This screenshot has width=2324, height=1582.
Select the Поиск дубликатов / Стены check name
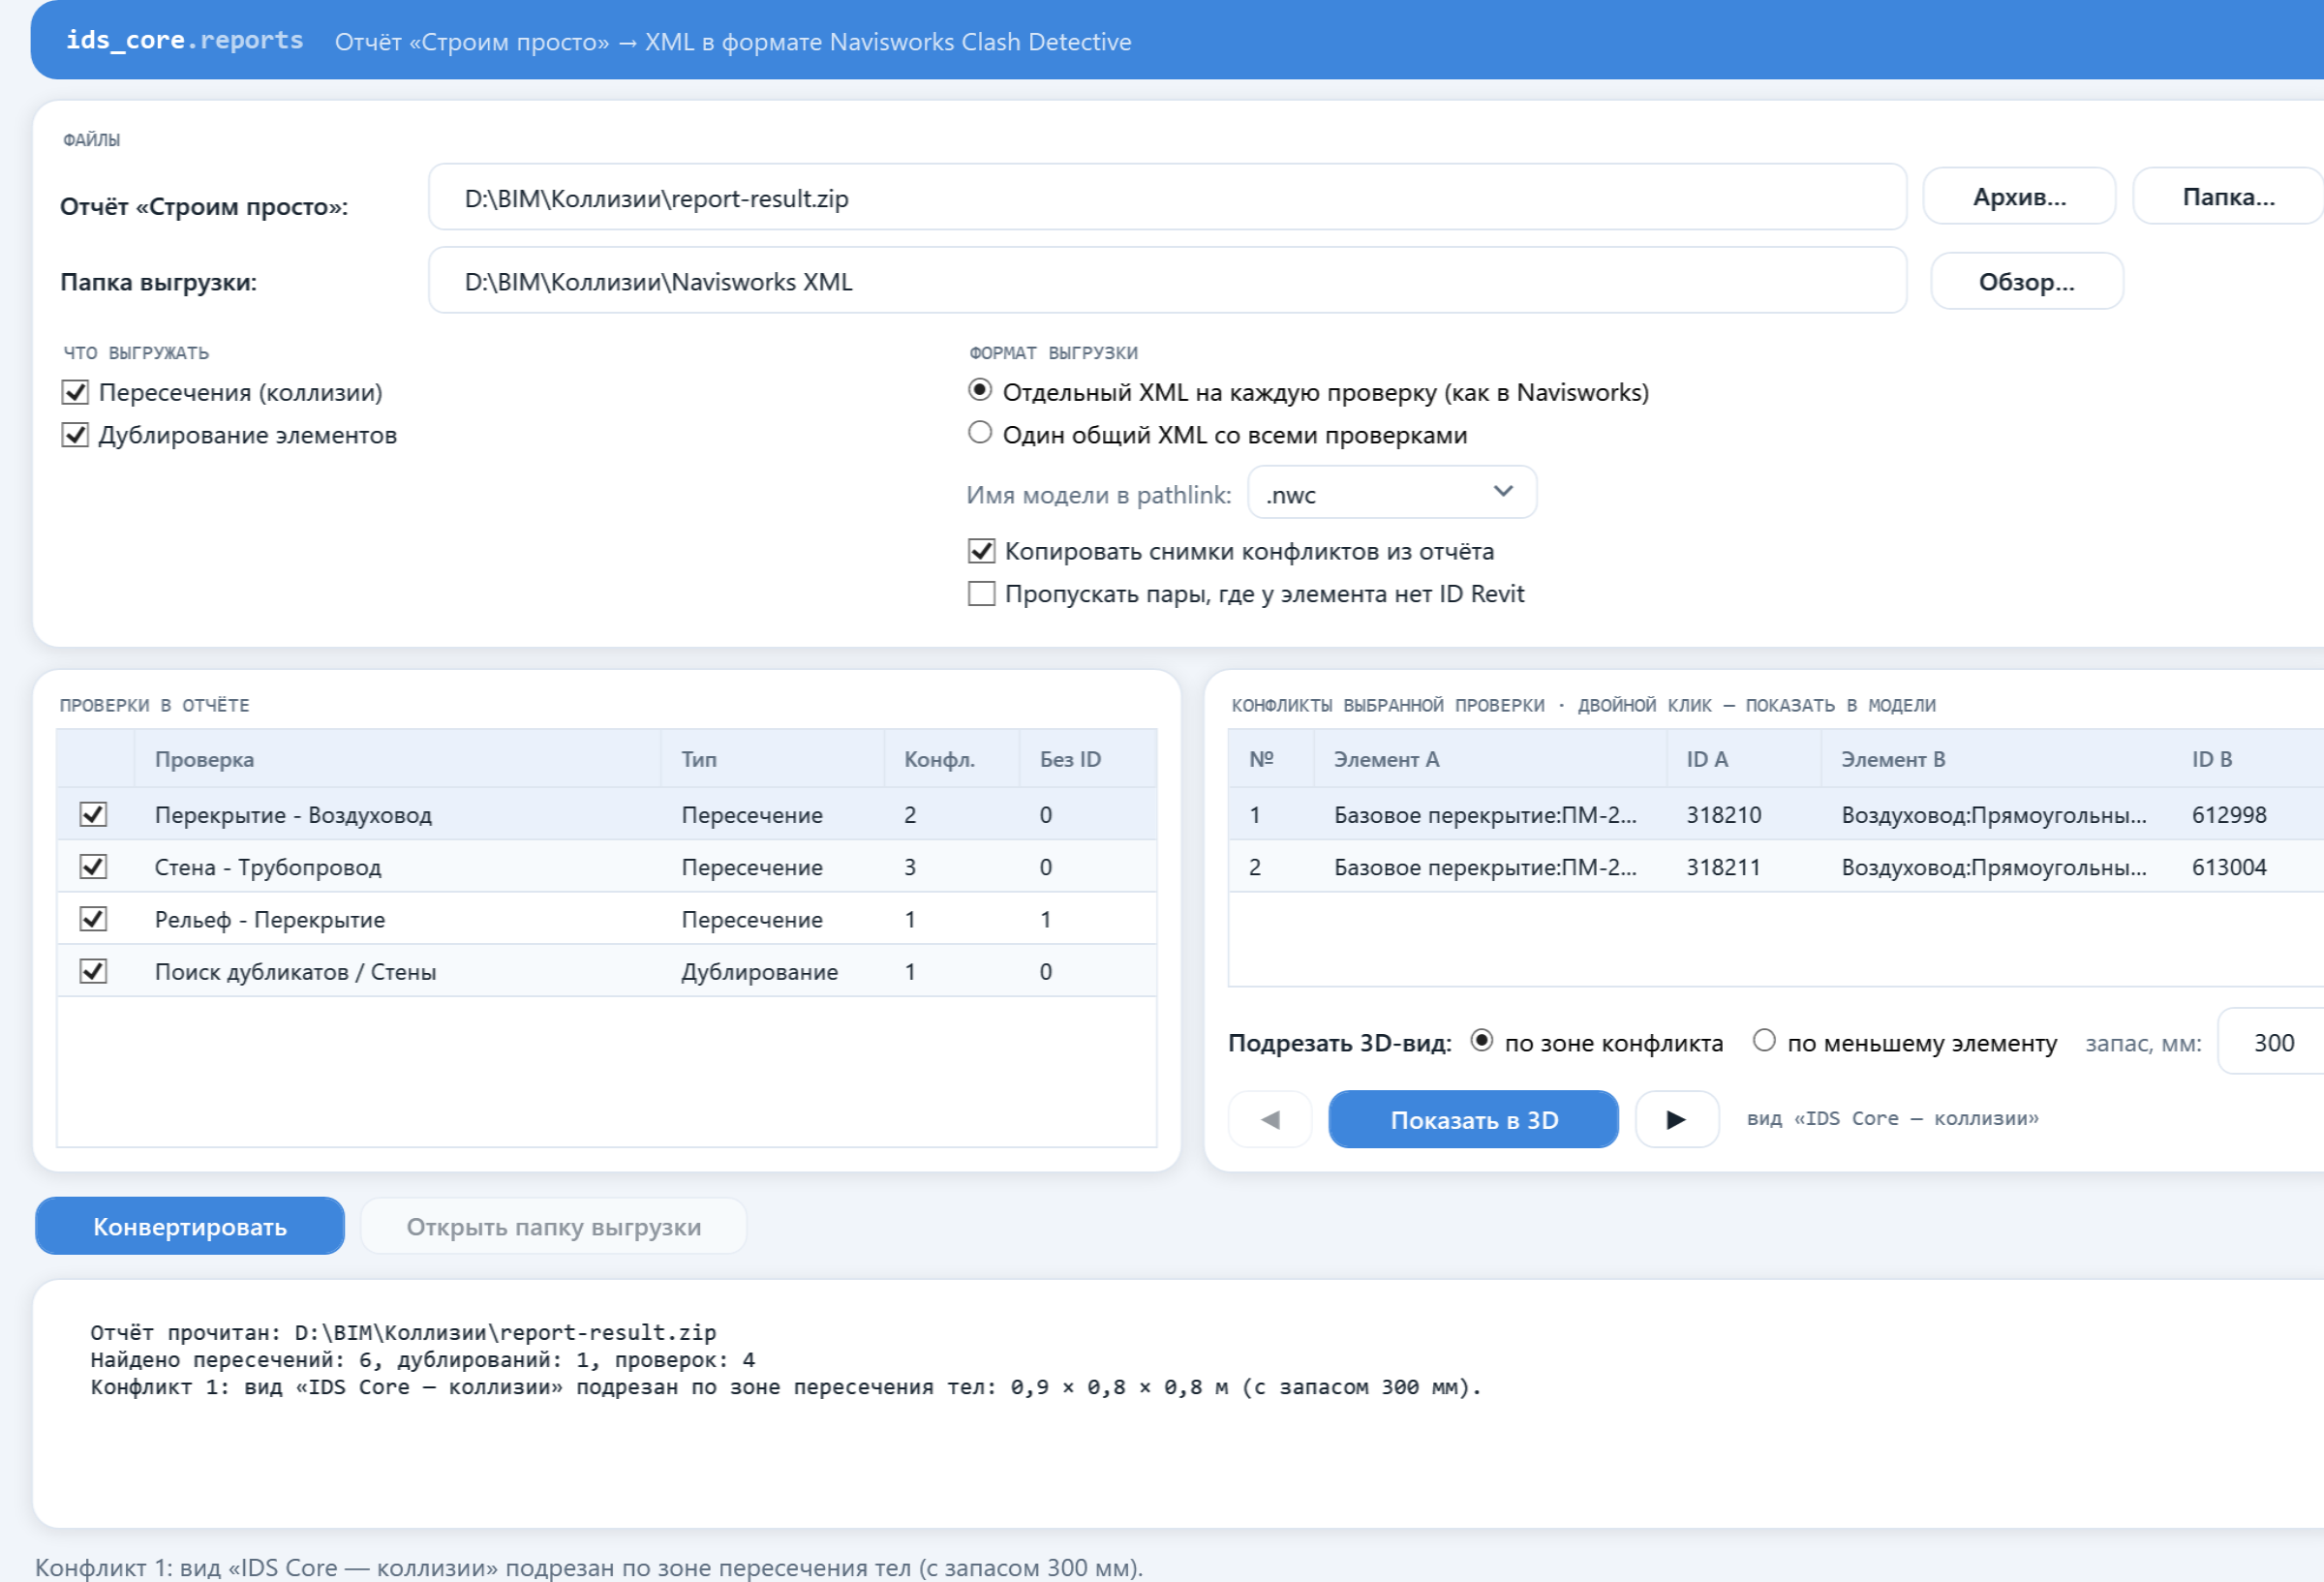(295, 971)
